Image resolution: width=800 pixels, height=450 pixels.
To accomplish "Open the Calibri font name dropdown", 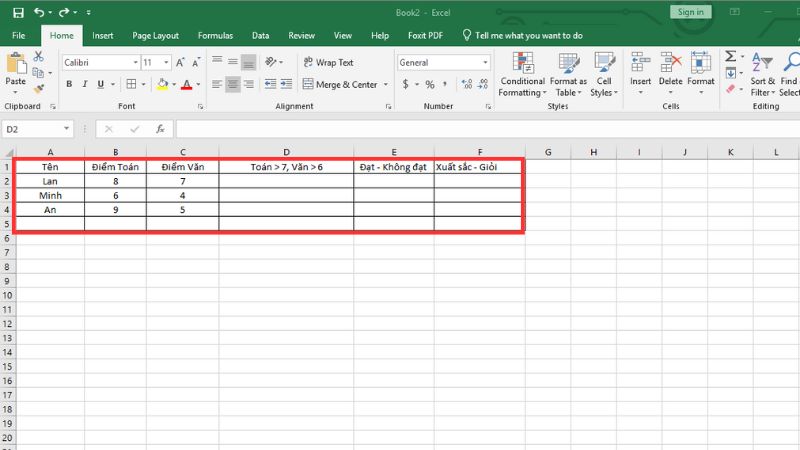I will pyautogui.click(x=134, y=62).
